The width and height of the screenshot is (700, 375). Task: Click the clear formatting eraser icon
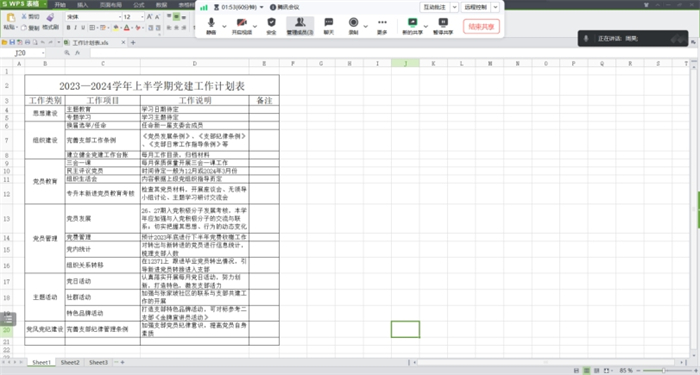pos(138,28)
